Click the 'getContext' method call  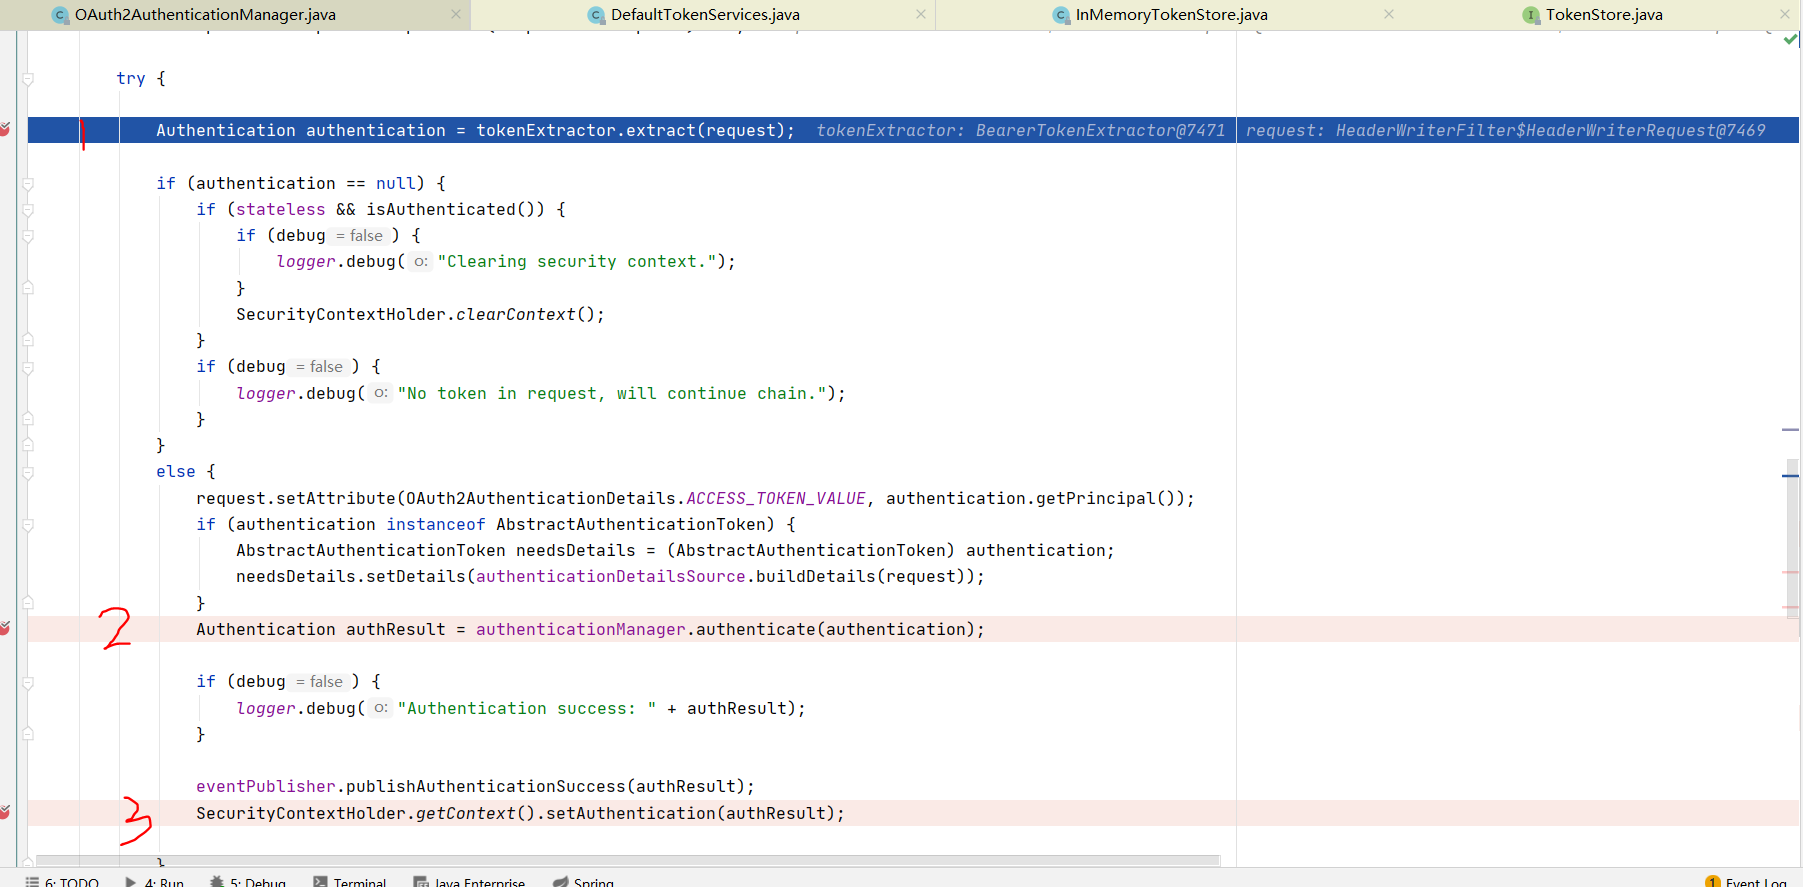click(466, 813)
